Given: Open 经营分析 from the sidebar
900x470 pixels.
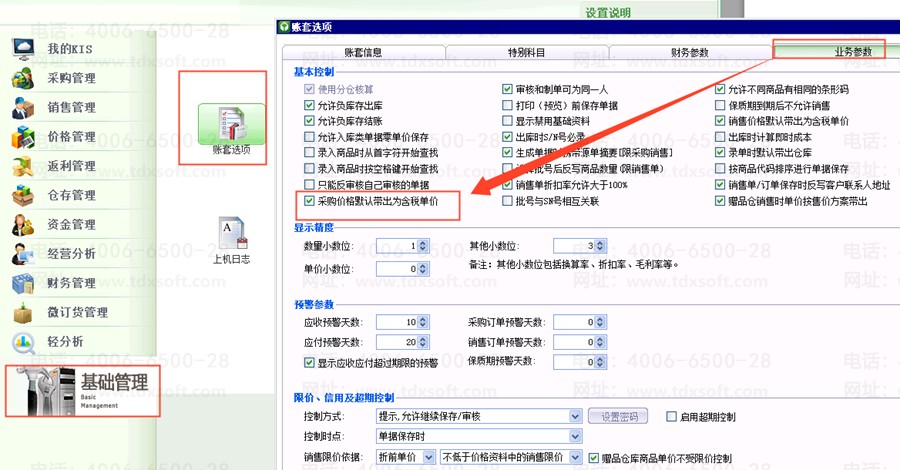Looking at the screenshot, I should tap(70, 254).
